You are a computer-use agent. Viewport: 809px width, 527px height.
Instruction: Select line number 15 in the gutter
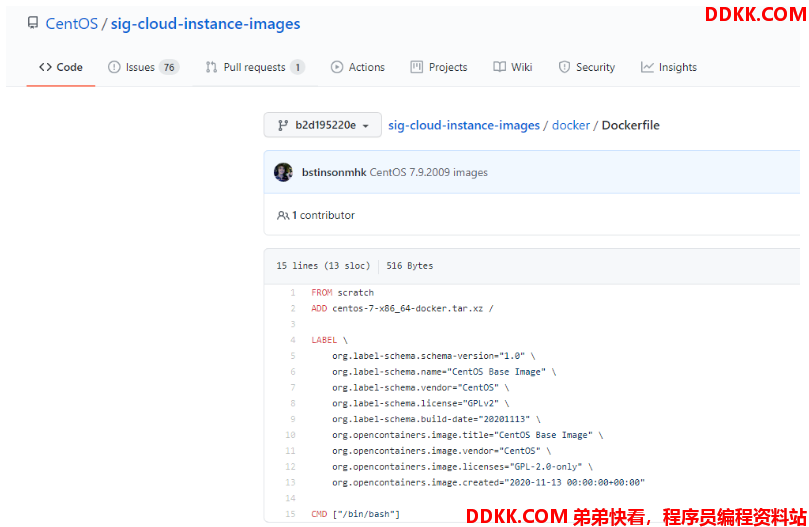point(290,514)
